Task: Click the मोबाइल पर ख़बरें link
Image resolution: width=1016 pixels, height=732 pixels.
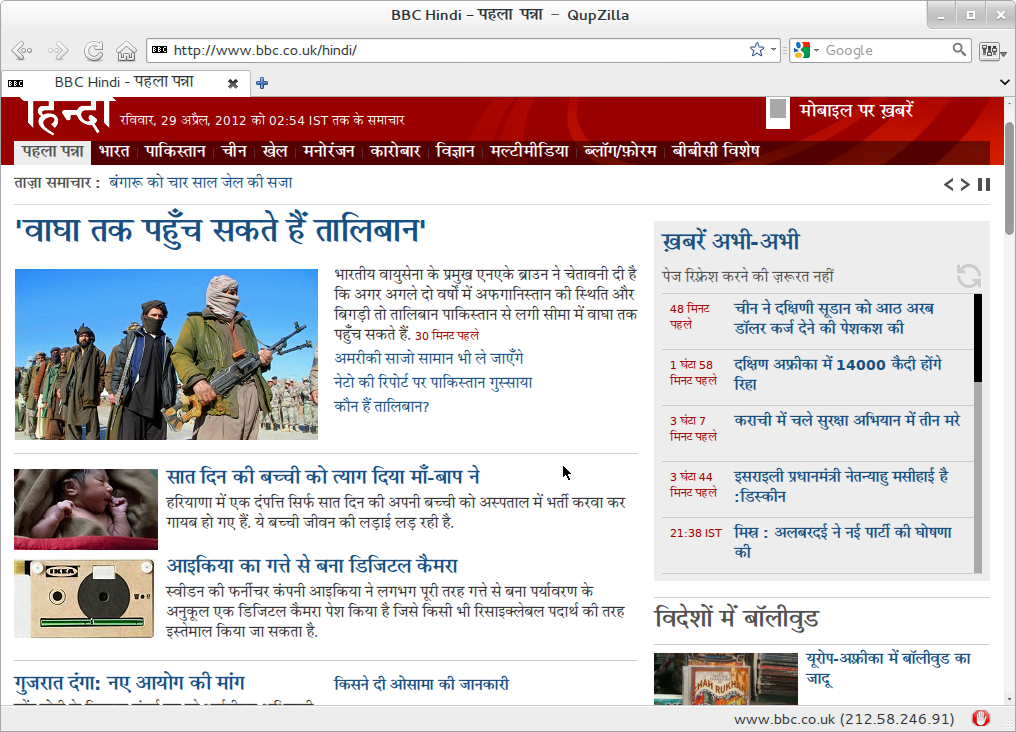Action: pos(856,111)
